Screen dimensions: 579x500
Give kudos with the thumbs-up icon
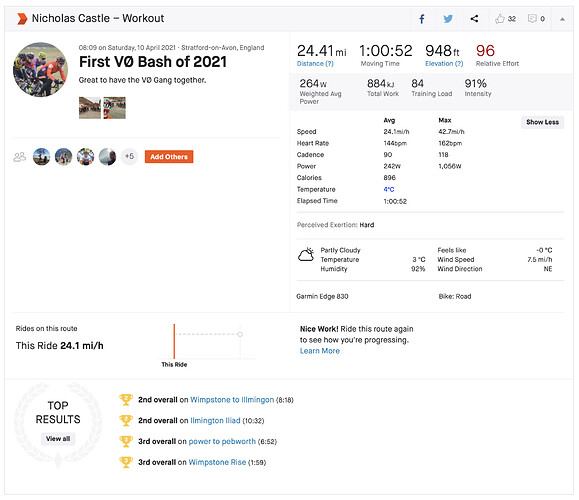click(x=500, y=18)
